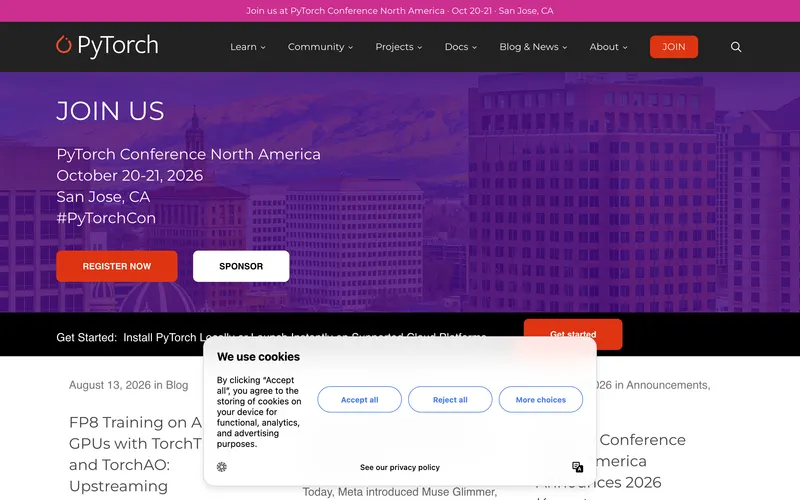
Task: Expand the Learn menu
Action: point(248,47)
